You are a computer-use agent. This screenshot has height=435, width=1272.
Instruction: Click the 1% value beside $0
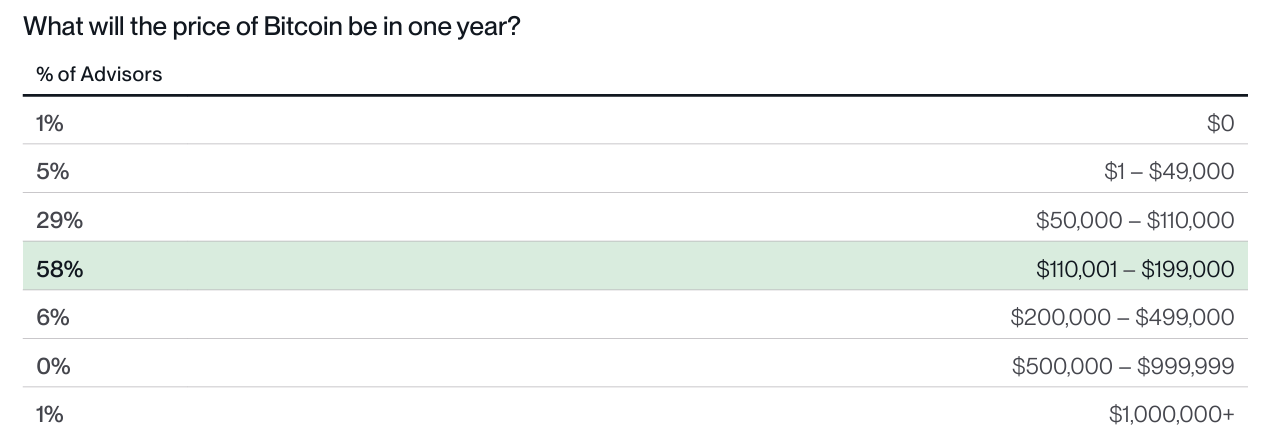pos(50,123)
